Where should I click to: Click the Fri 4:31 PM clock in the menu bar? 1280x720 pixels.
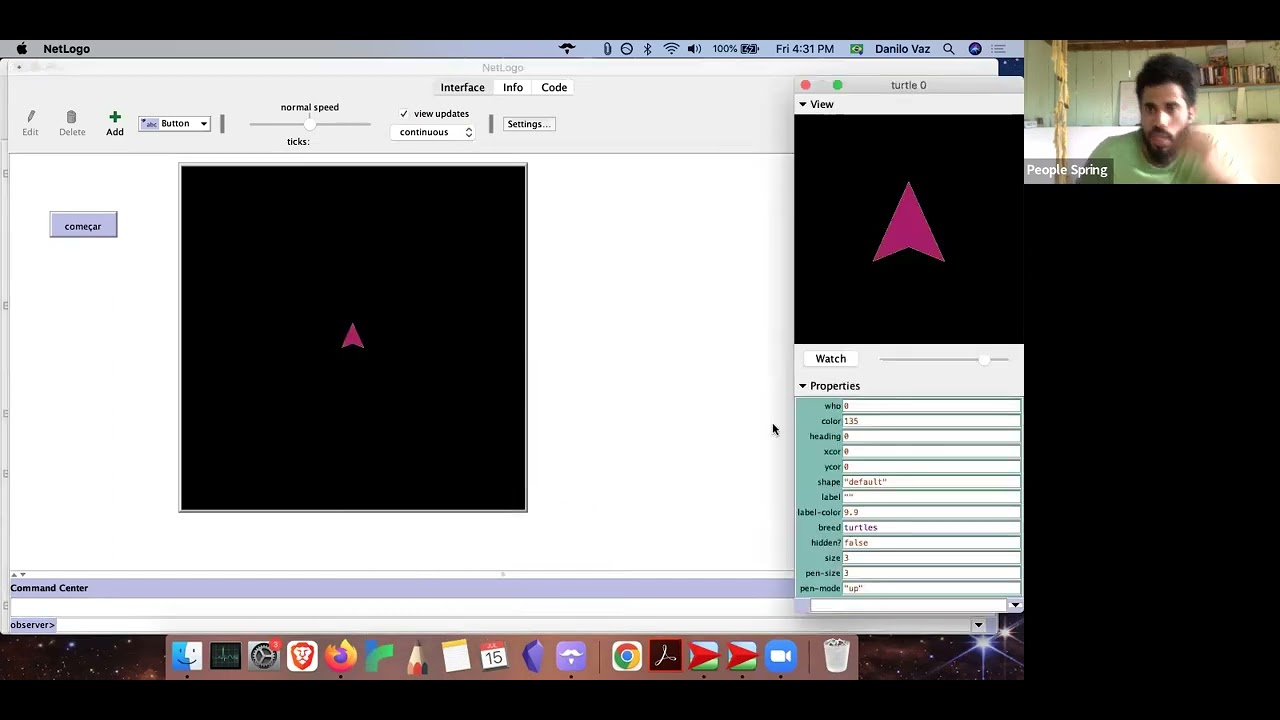coord(805,49)
